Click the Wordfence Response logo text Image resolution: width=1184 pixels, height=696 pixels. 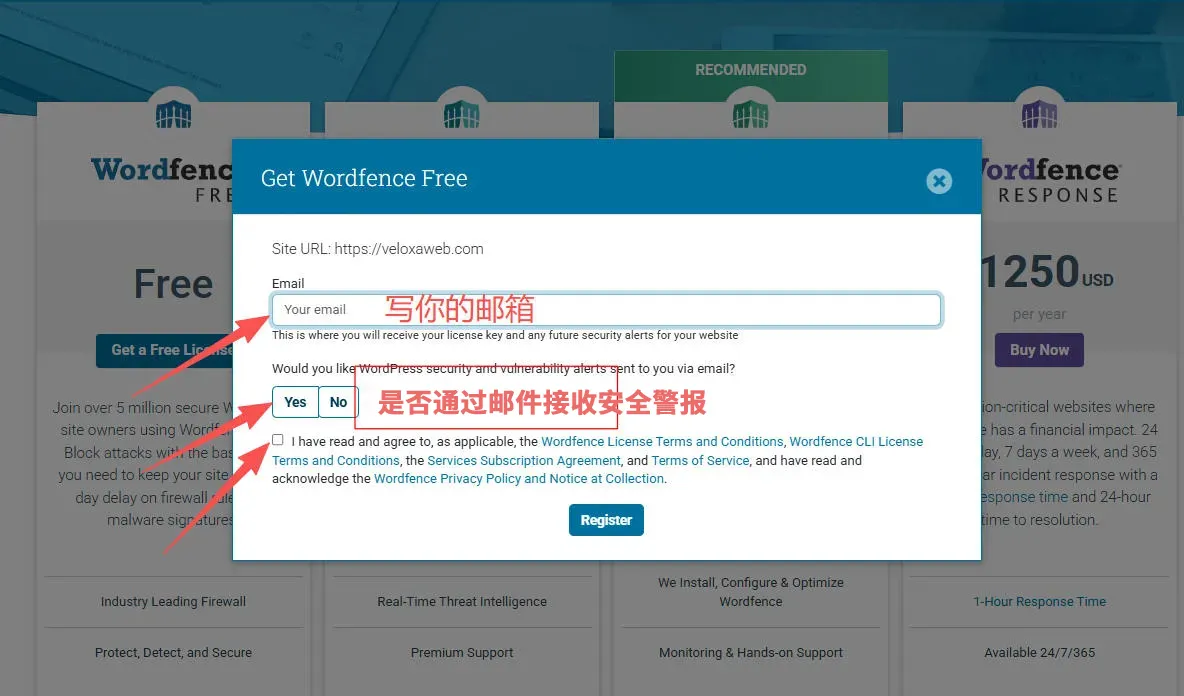[x=1050, y=179]
